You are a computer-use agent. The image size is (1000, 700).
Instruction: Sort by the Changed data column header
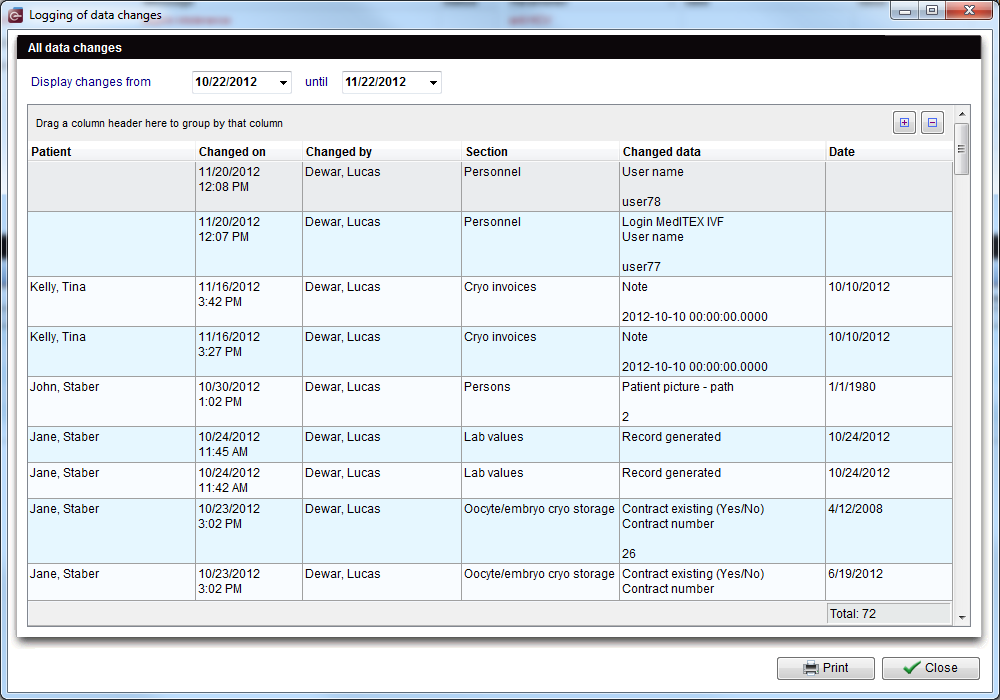(x=723, y=152)
